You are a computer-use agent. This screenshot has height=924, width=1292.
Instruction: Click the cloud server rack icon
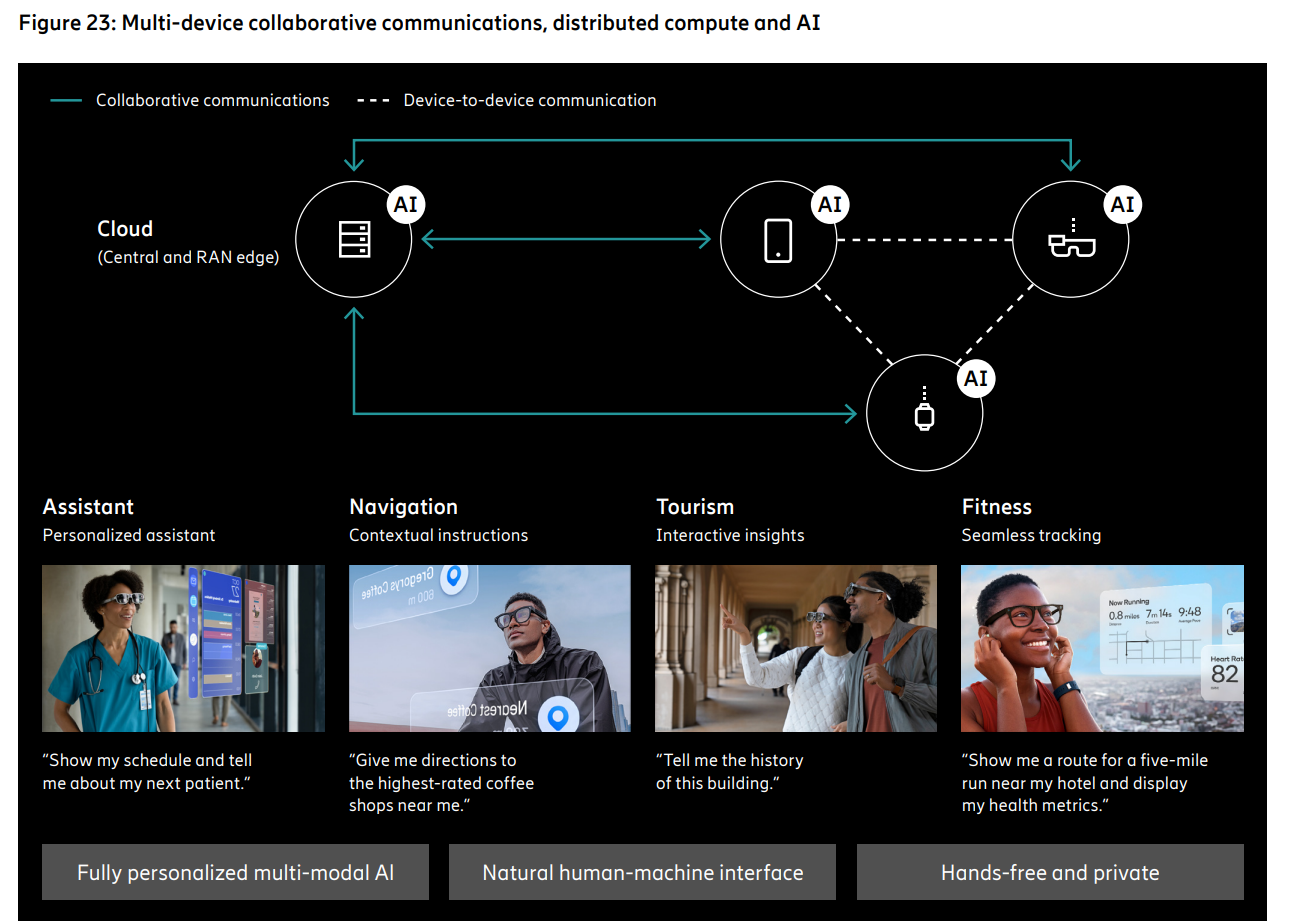(x=355, y=240)
